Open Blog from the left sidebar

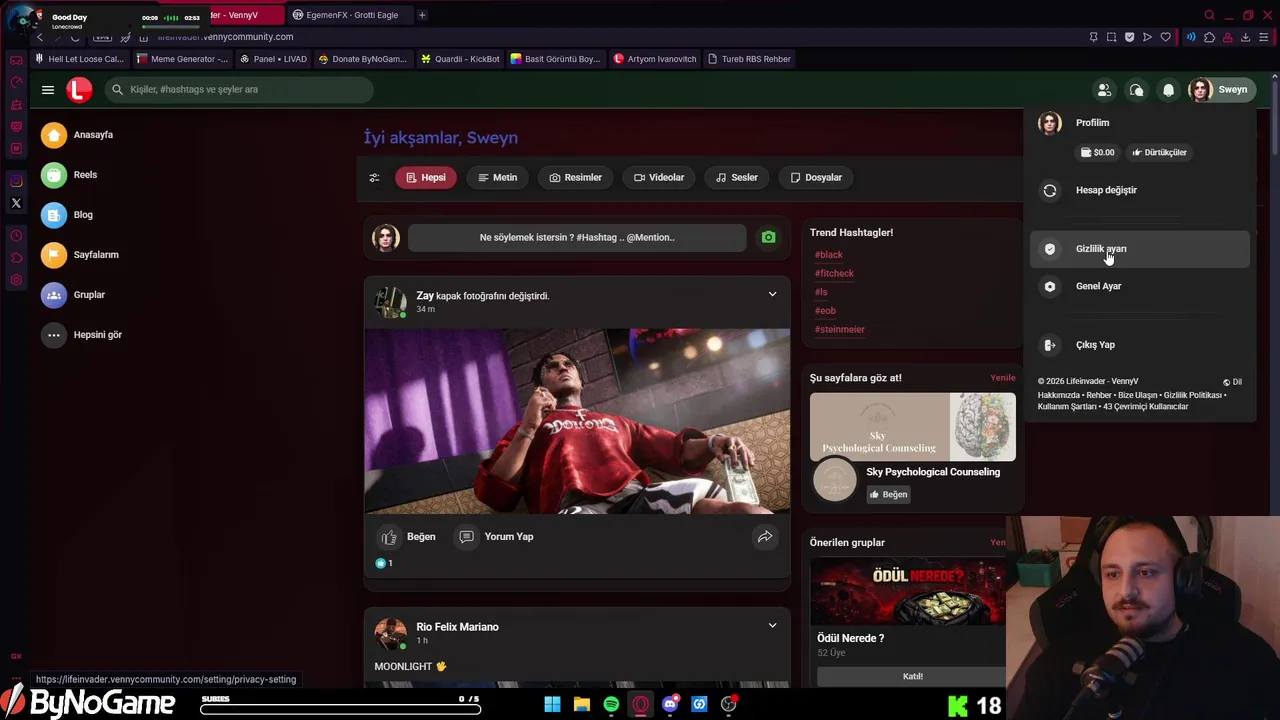pyautogui.click(x=68, y=215)
